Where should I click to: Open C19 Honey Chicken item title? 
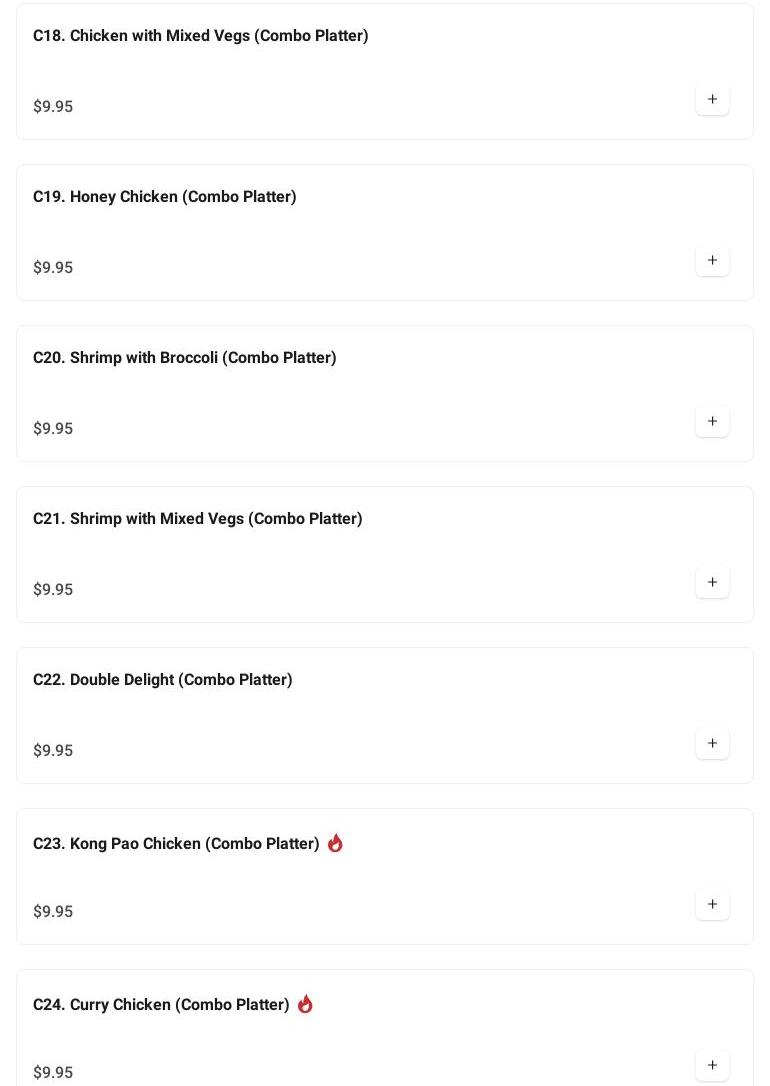(164, 197)
